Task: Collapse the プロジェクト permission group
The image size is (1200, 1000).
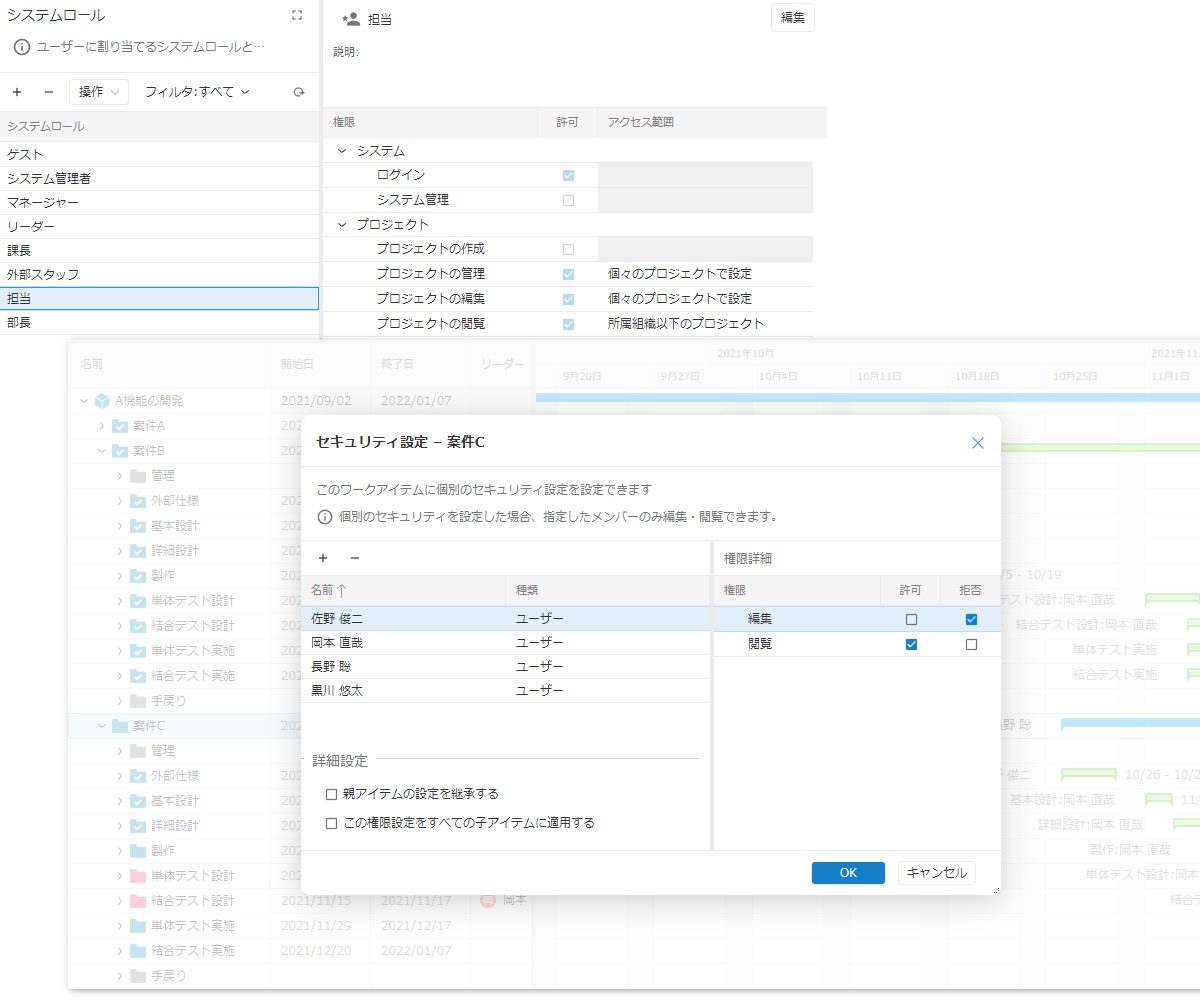Action: (342, 225)
